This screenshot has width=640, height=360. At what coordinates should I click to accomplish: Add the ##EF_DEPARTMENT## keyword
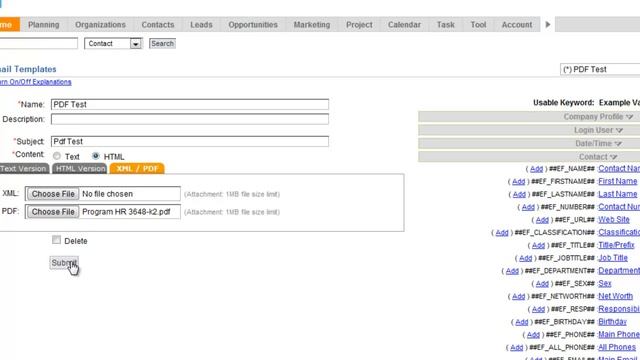512,271
